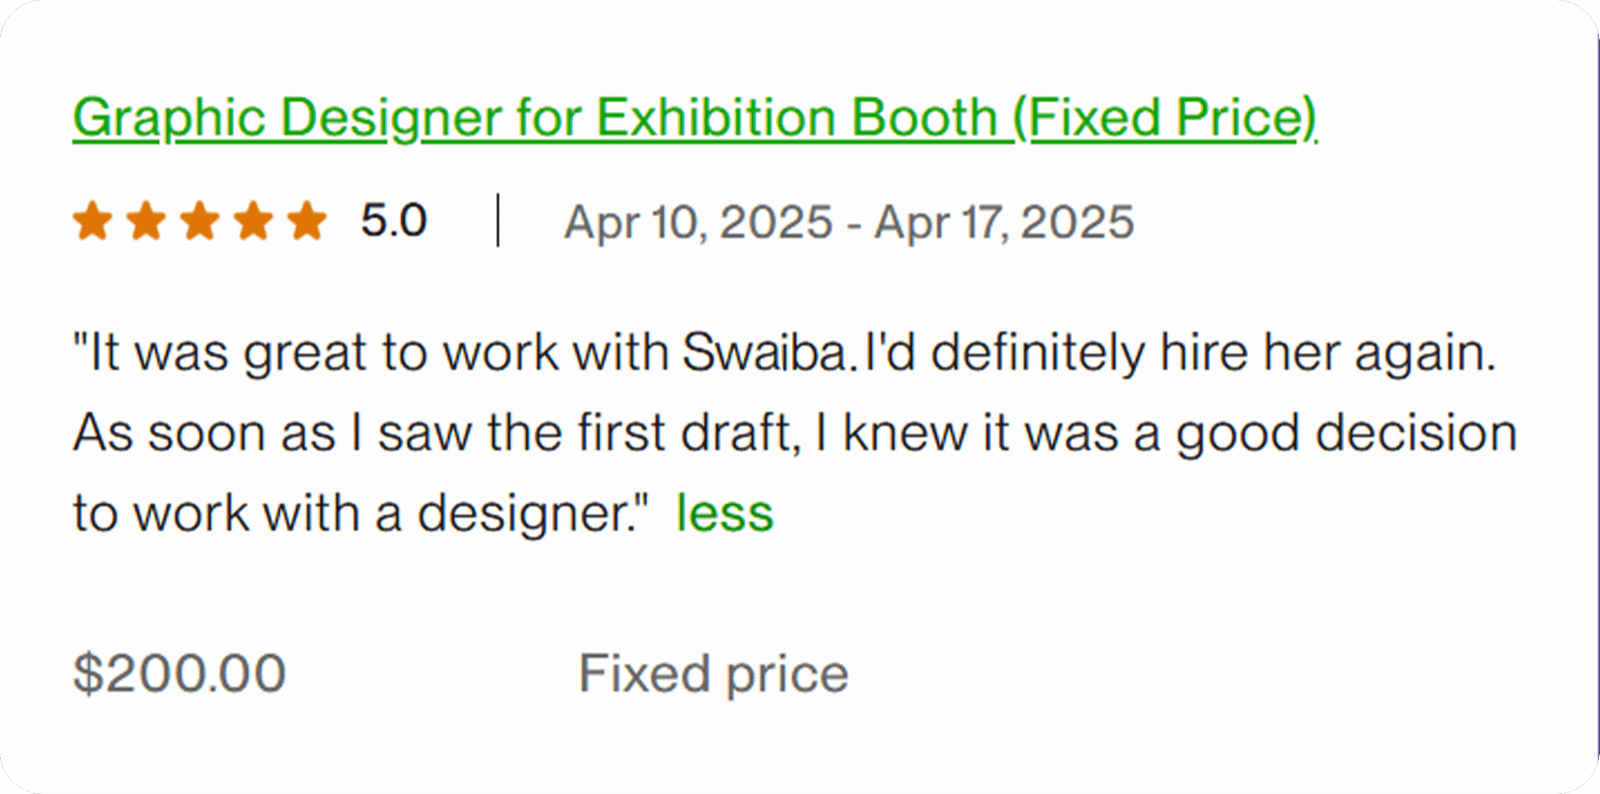The width and height of the screenshot is (1600, 794).
Task: Open the Graphic Designer for Exhibition Booth link
Action: (693, 118)
